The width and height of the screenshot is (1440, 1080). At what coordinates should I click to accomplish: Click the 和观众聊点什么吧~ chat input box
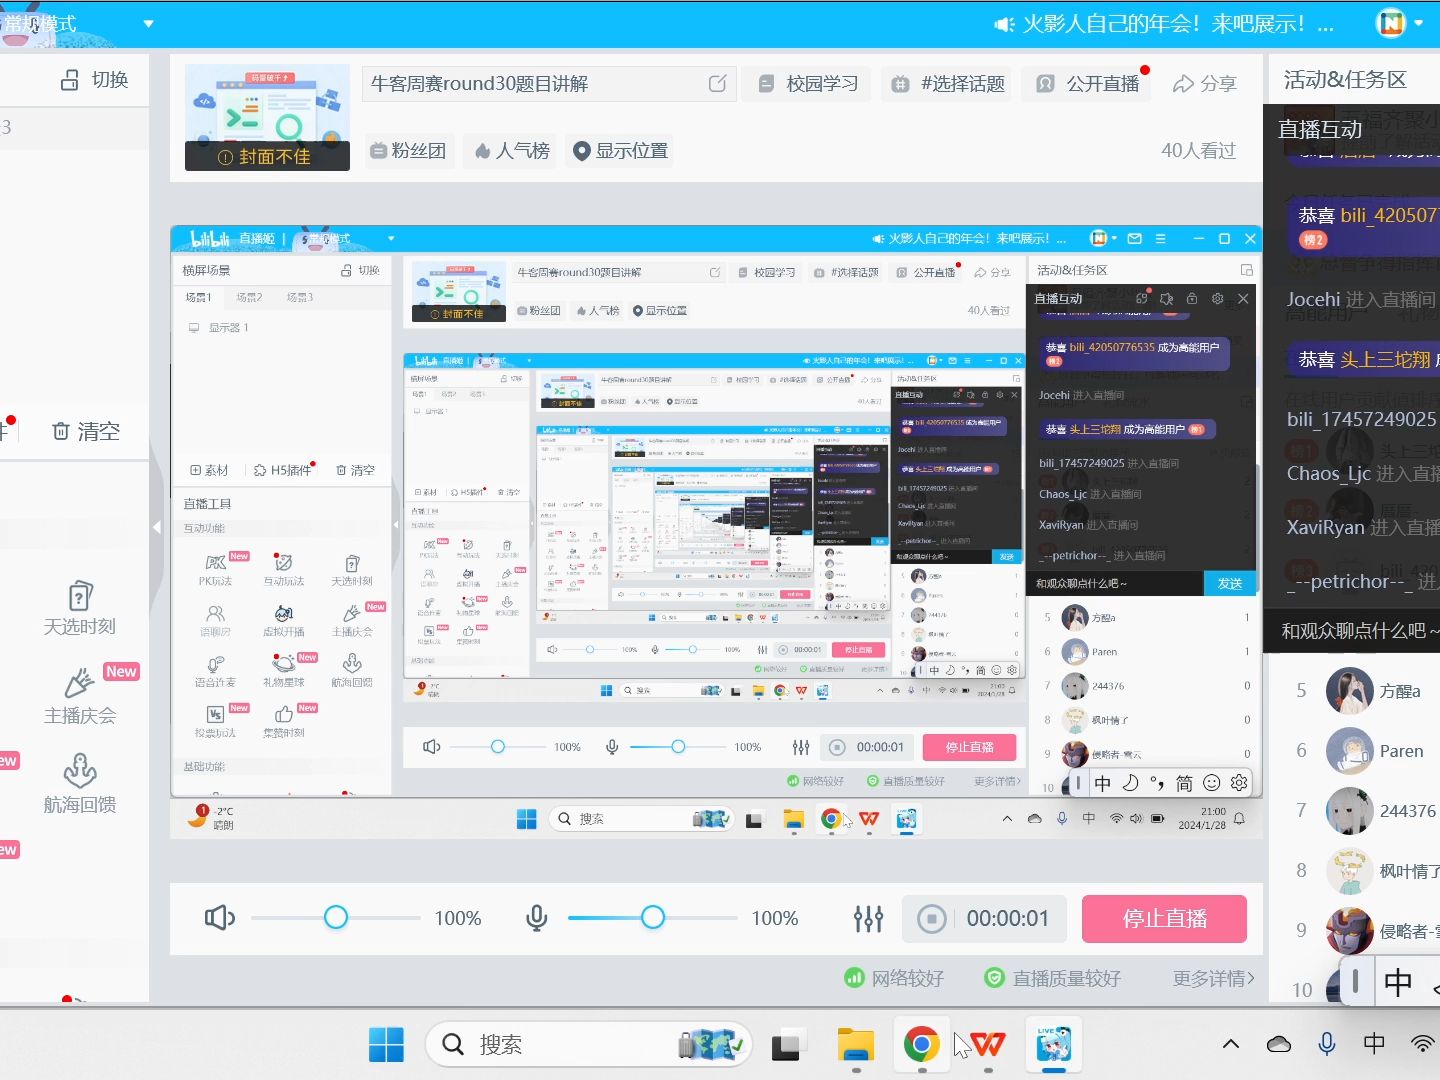pos(1352,631)
